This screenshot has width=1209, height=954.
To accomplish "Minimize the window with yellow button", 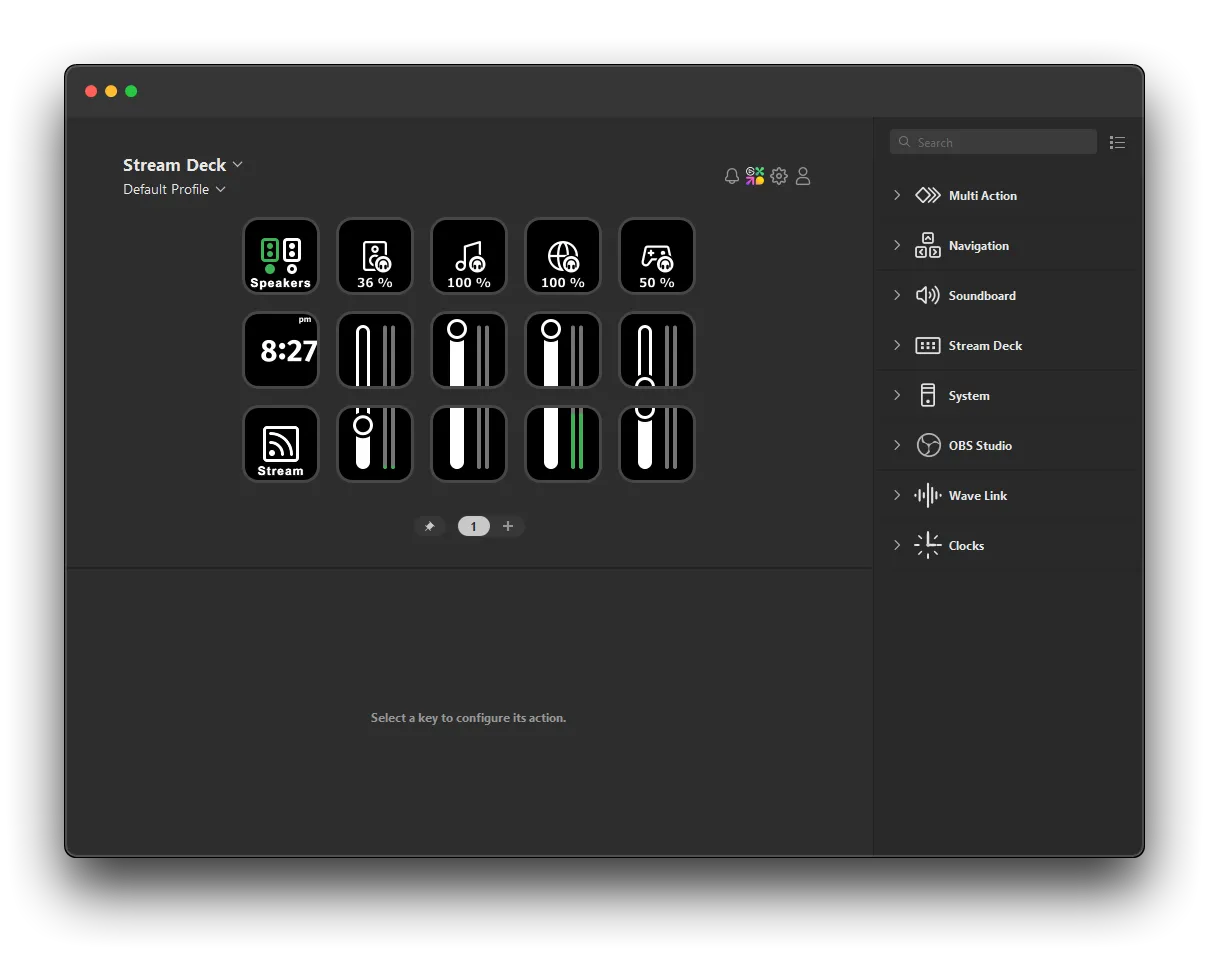I will [x=111, y=91].
